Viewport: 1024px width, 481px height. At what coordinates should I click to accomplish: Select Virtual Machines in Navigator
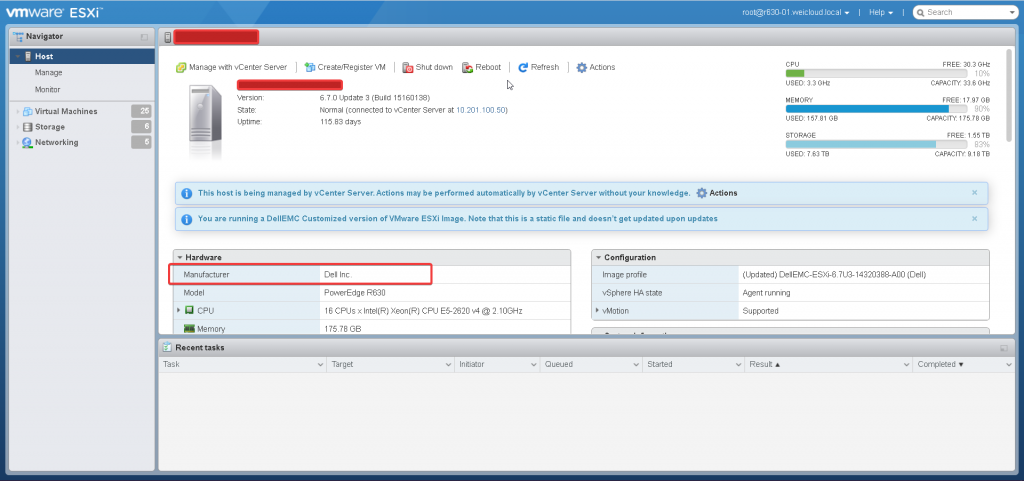(66, 112)
